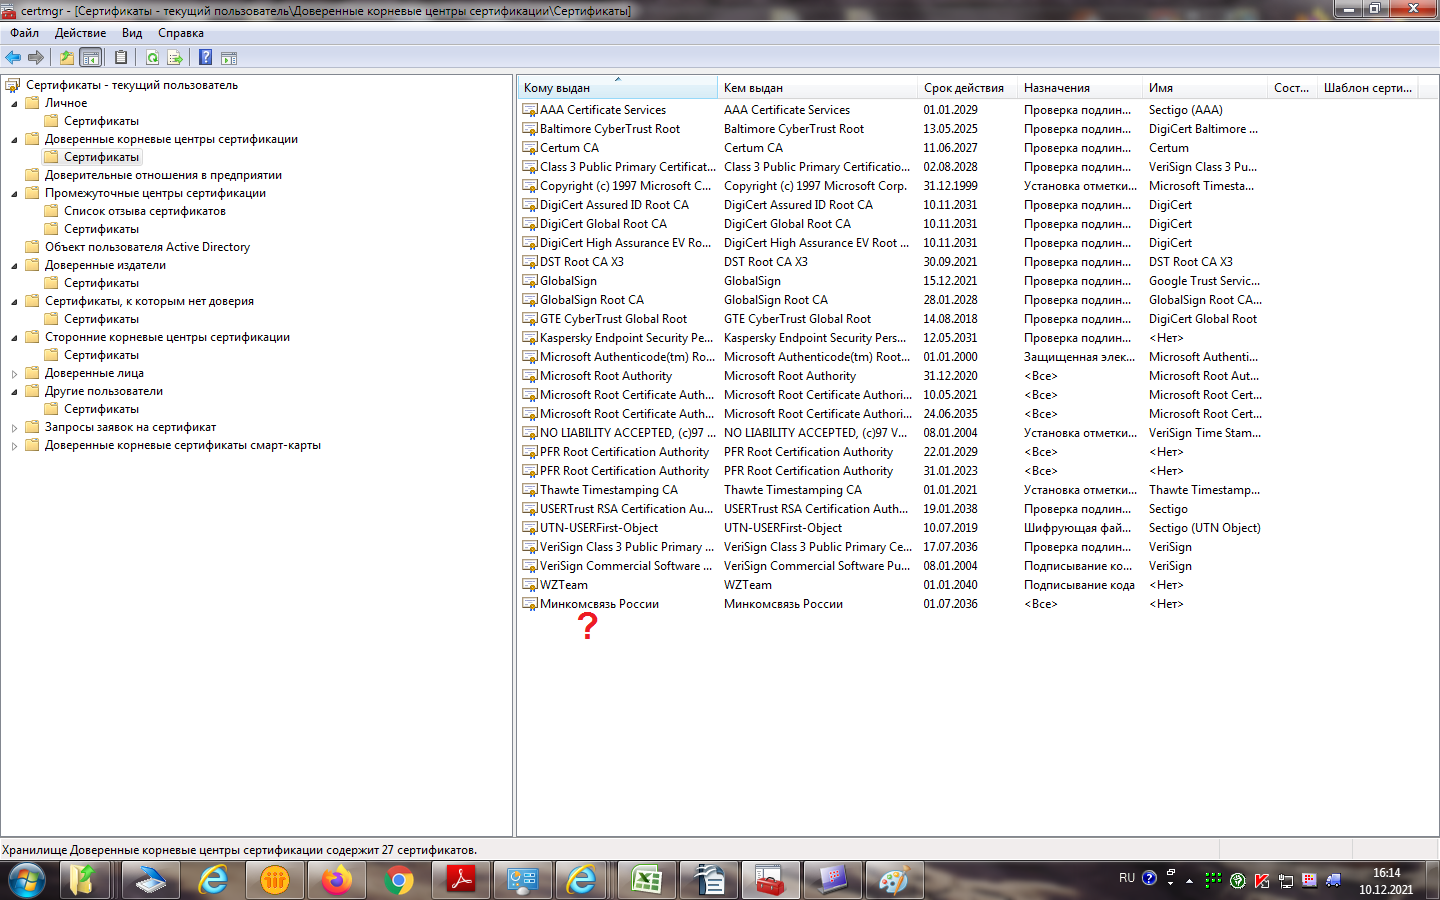Open the Справка menu
The width and height of the screenshot is (1440, 900).
tap(181, 33)
